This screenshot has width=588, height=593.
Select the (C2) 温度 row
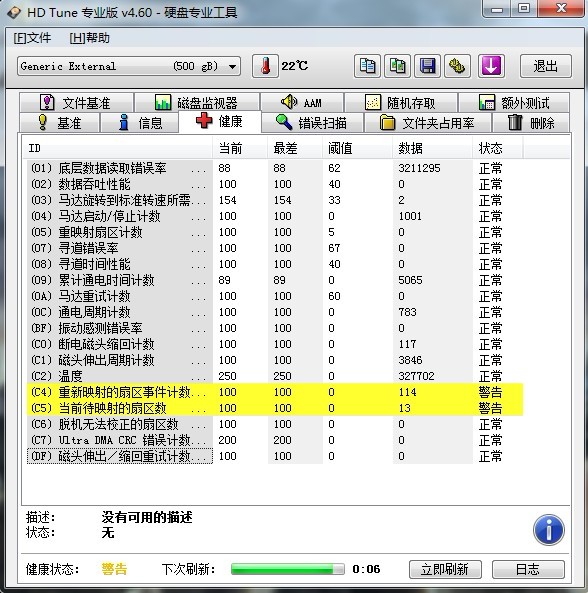[275, 376]
